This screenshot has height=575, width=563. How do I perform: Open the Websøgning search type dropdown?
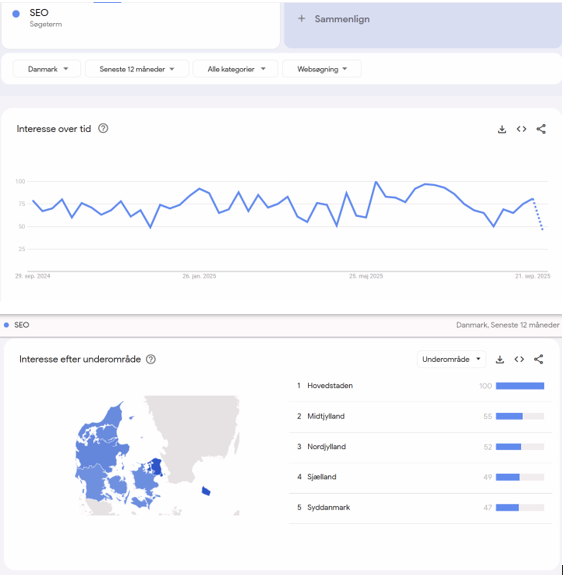[x=322, y=69]
